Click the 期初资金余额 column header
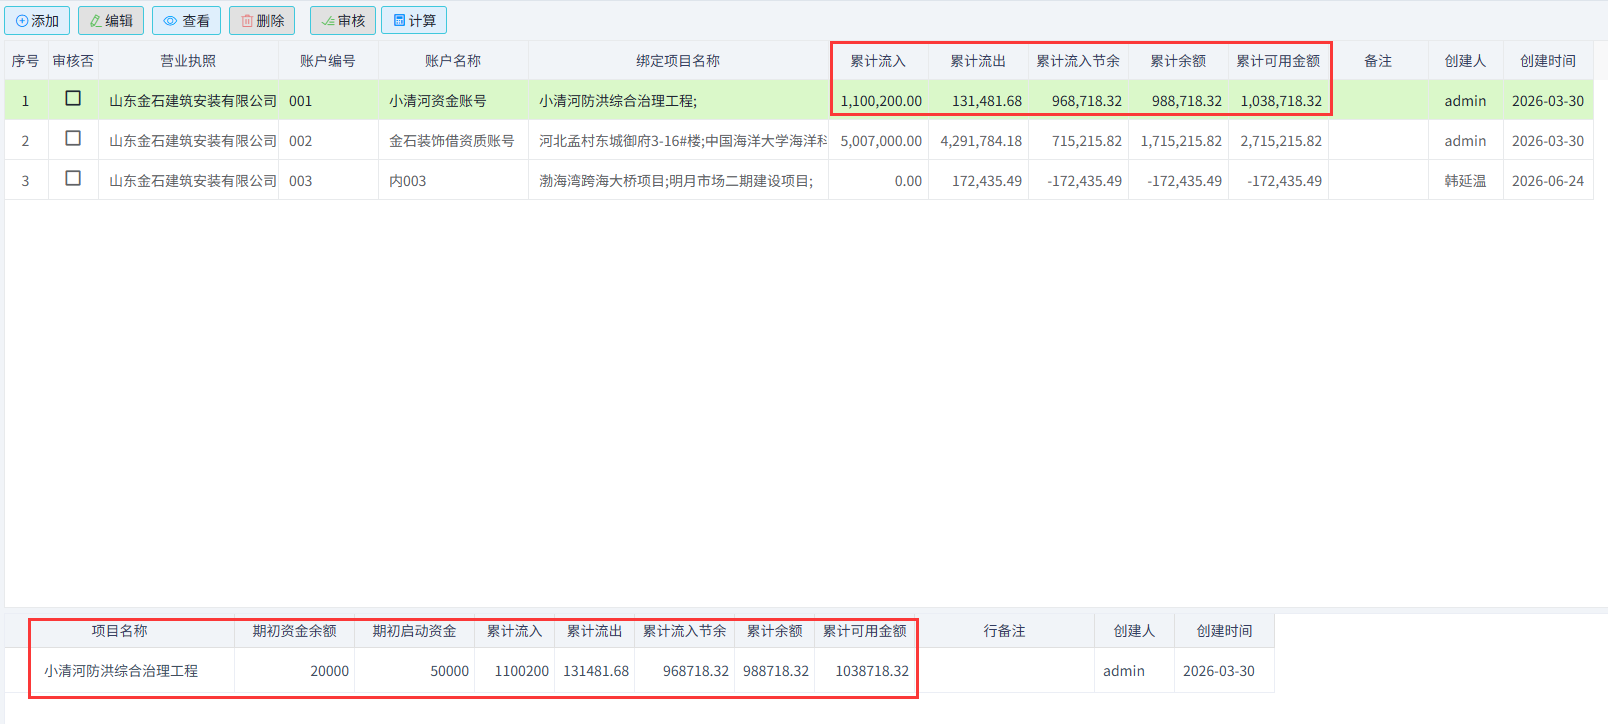Image resolution: width=1608 pixels, height=724 pixels. 295,631
